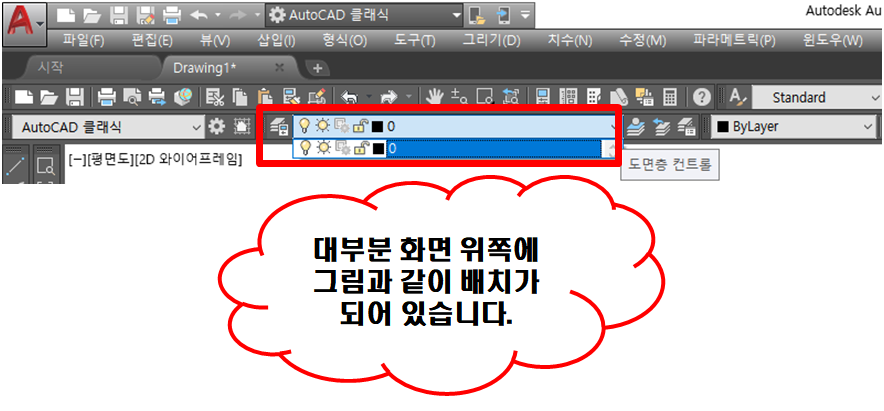This screenshot has width=884, height=411.
Task: Toggle viewport freeze icon in layer combo field
Action: click(x=342, y=126)
